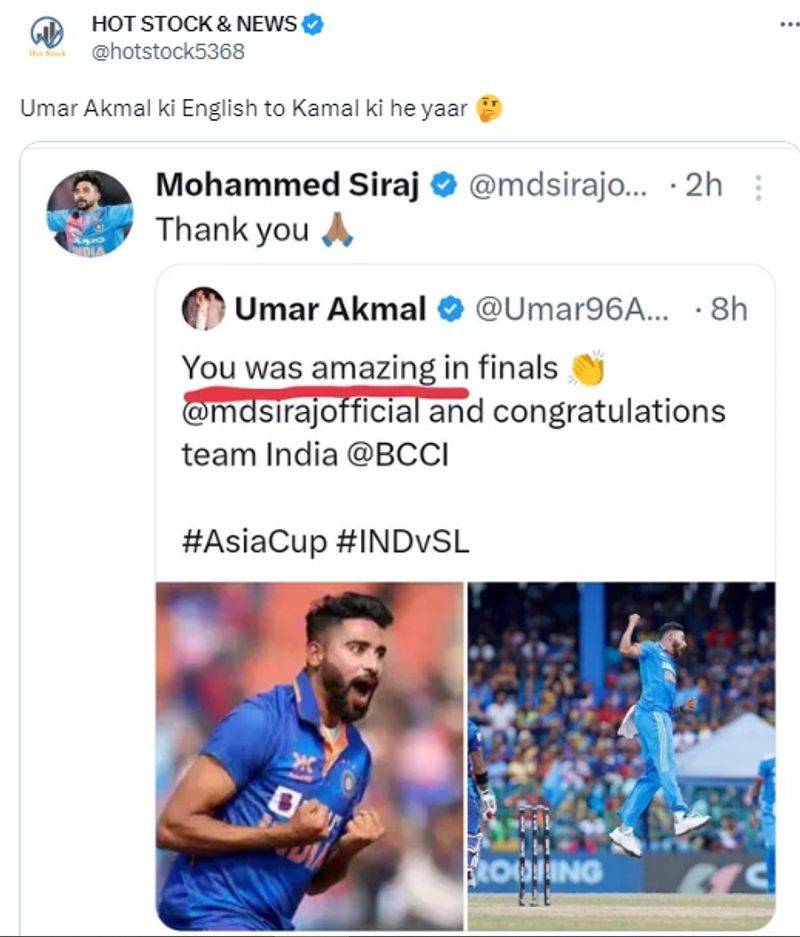800x937 pixels.
Task: Open the right photo of the jumping bowler
Action: tap(621, 755)
